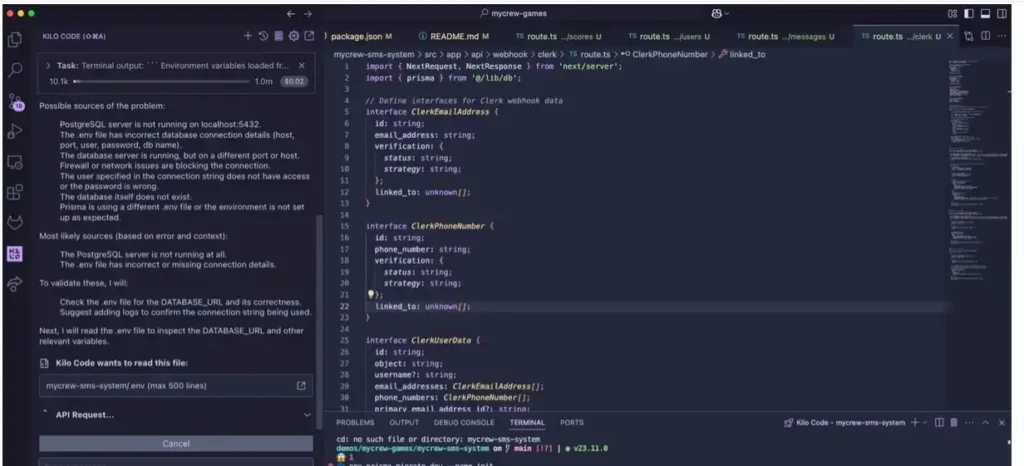Click the lightbulb code action icon
Viewport: 1024px width, 466px height.
click(x=371, y=295)
